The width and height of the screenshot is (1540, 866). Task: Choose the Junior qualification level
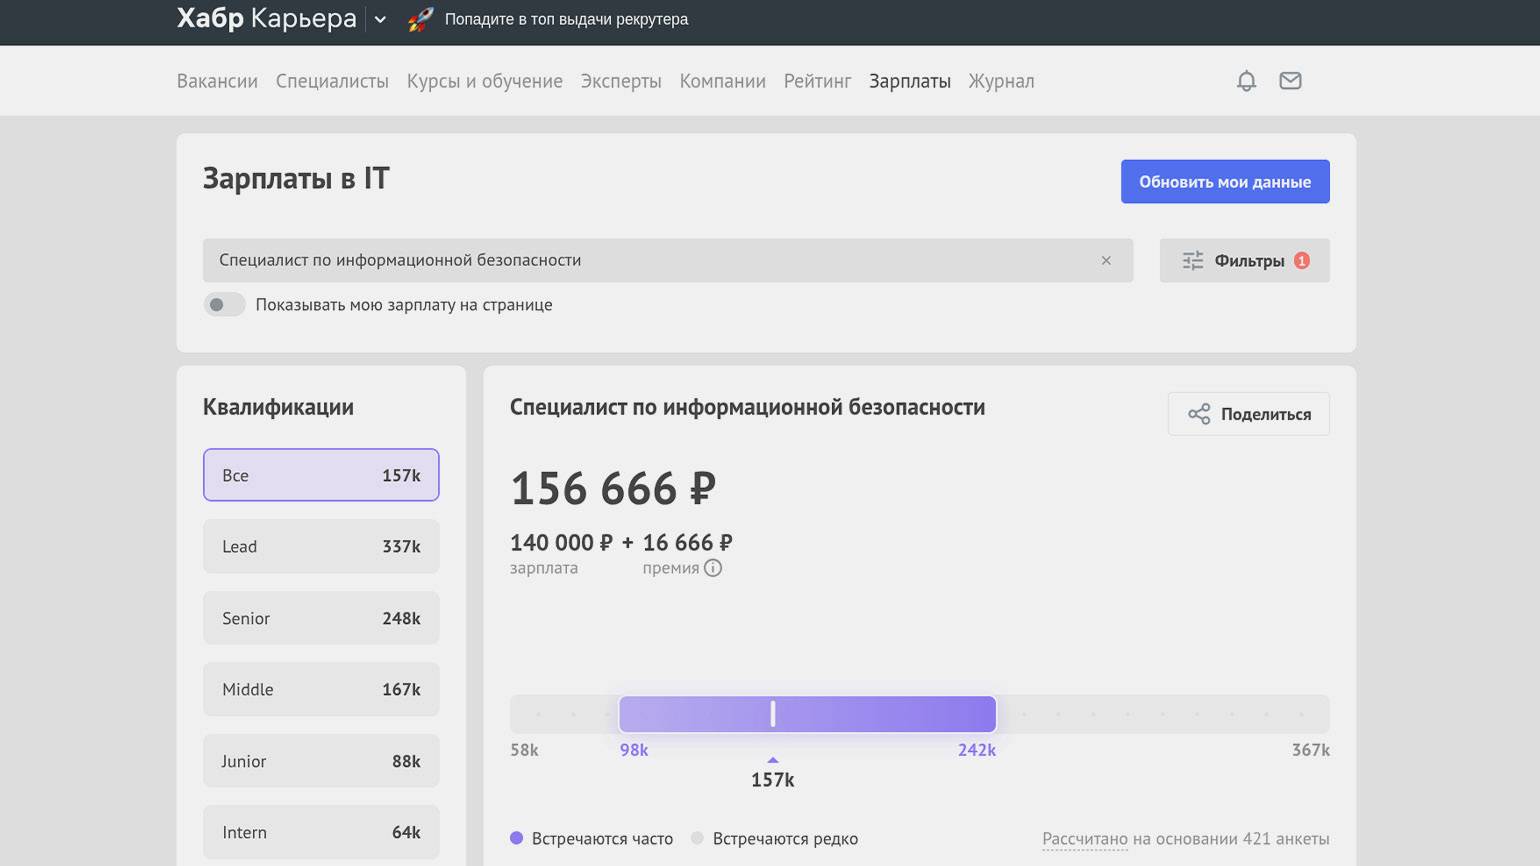[x=321, y=761]
